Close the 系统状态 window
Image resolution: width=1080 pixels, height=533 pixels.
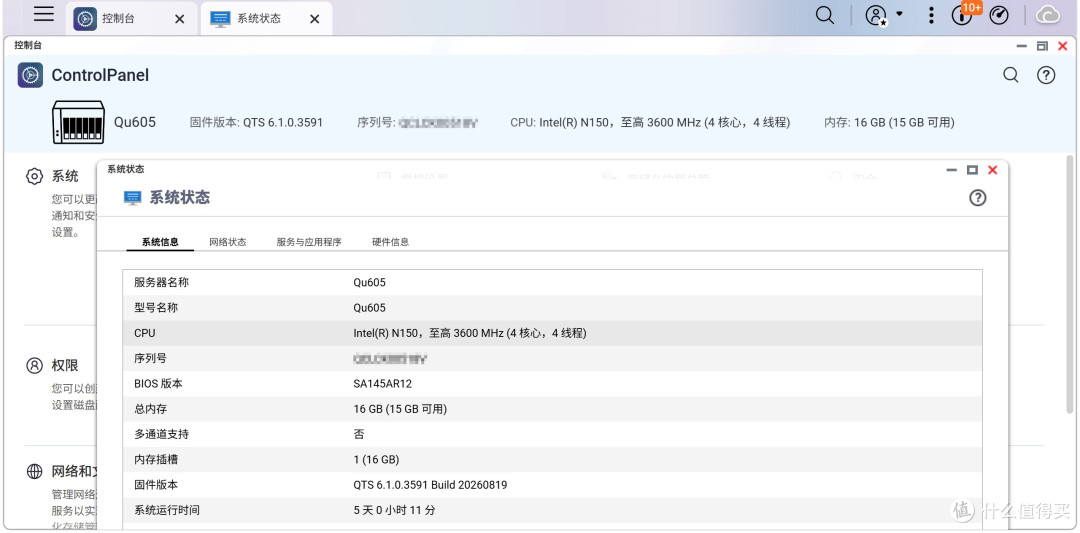pos(993,170)
